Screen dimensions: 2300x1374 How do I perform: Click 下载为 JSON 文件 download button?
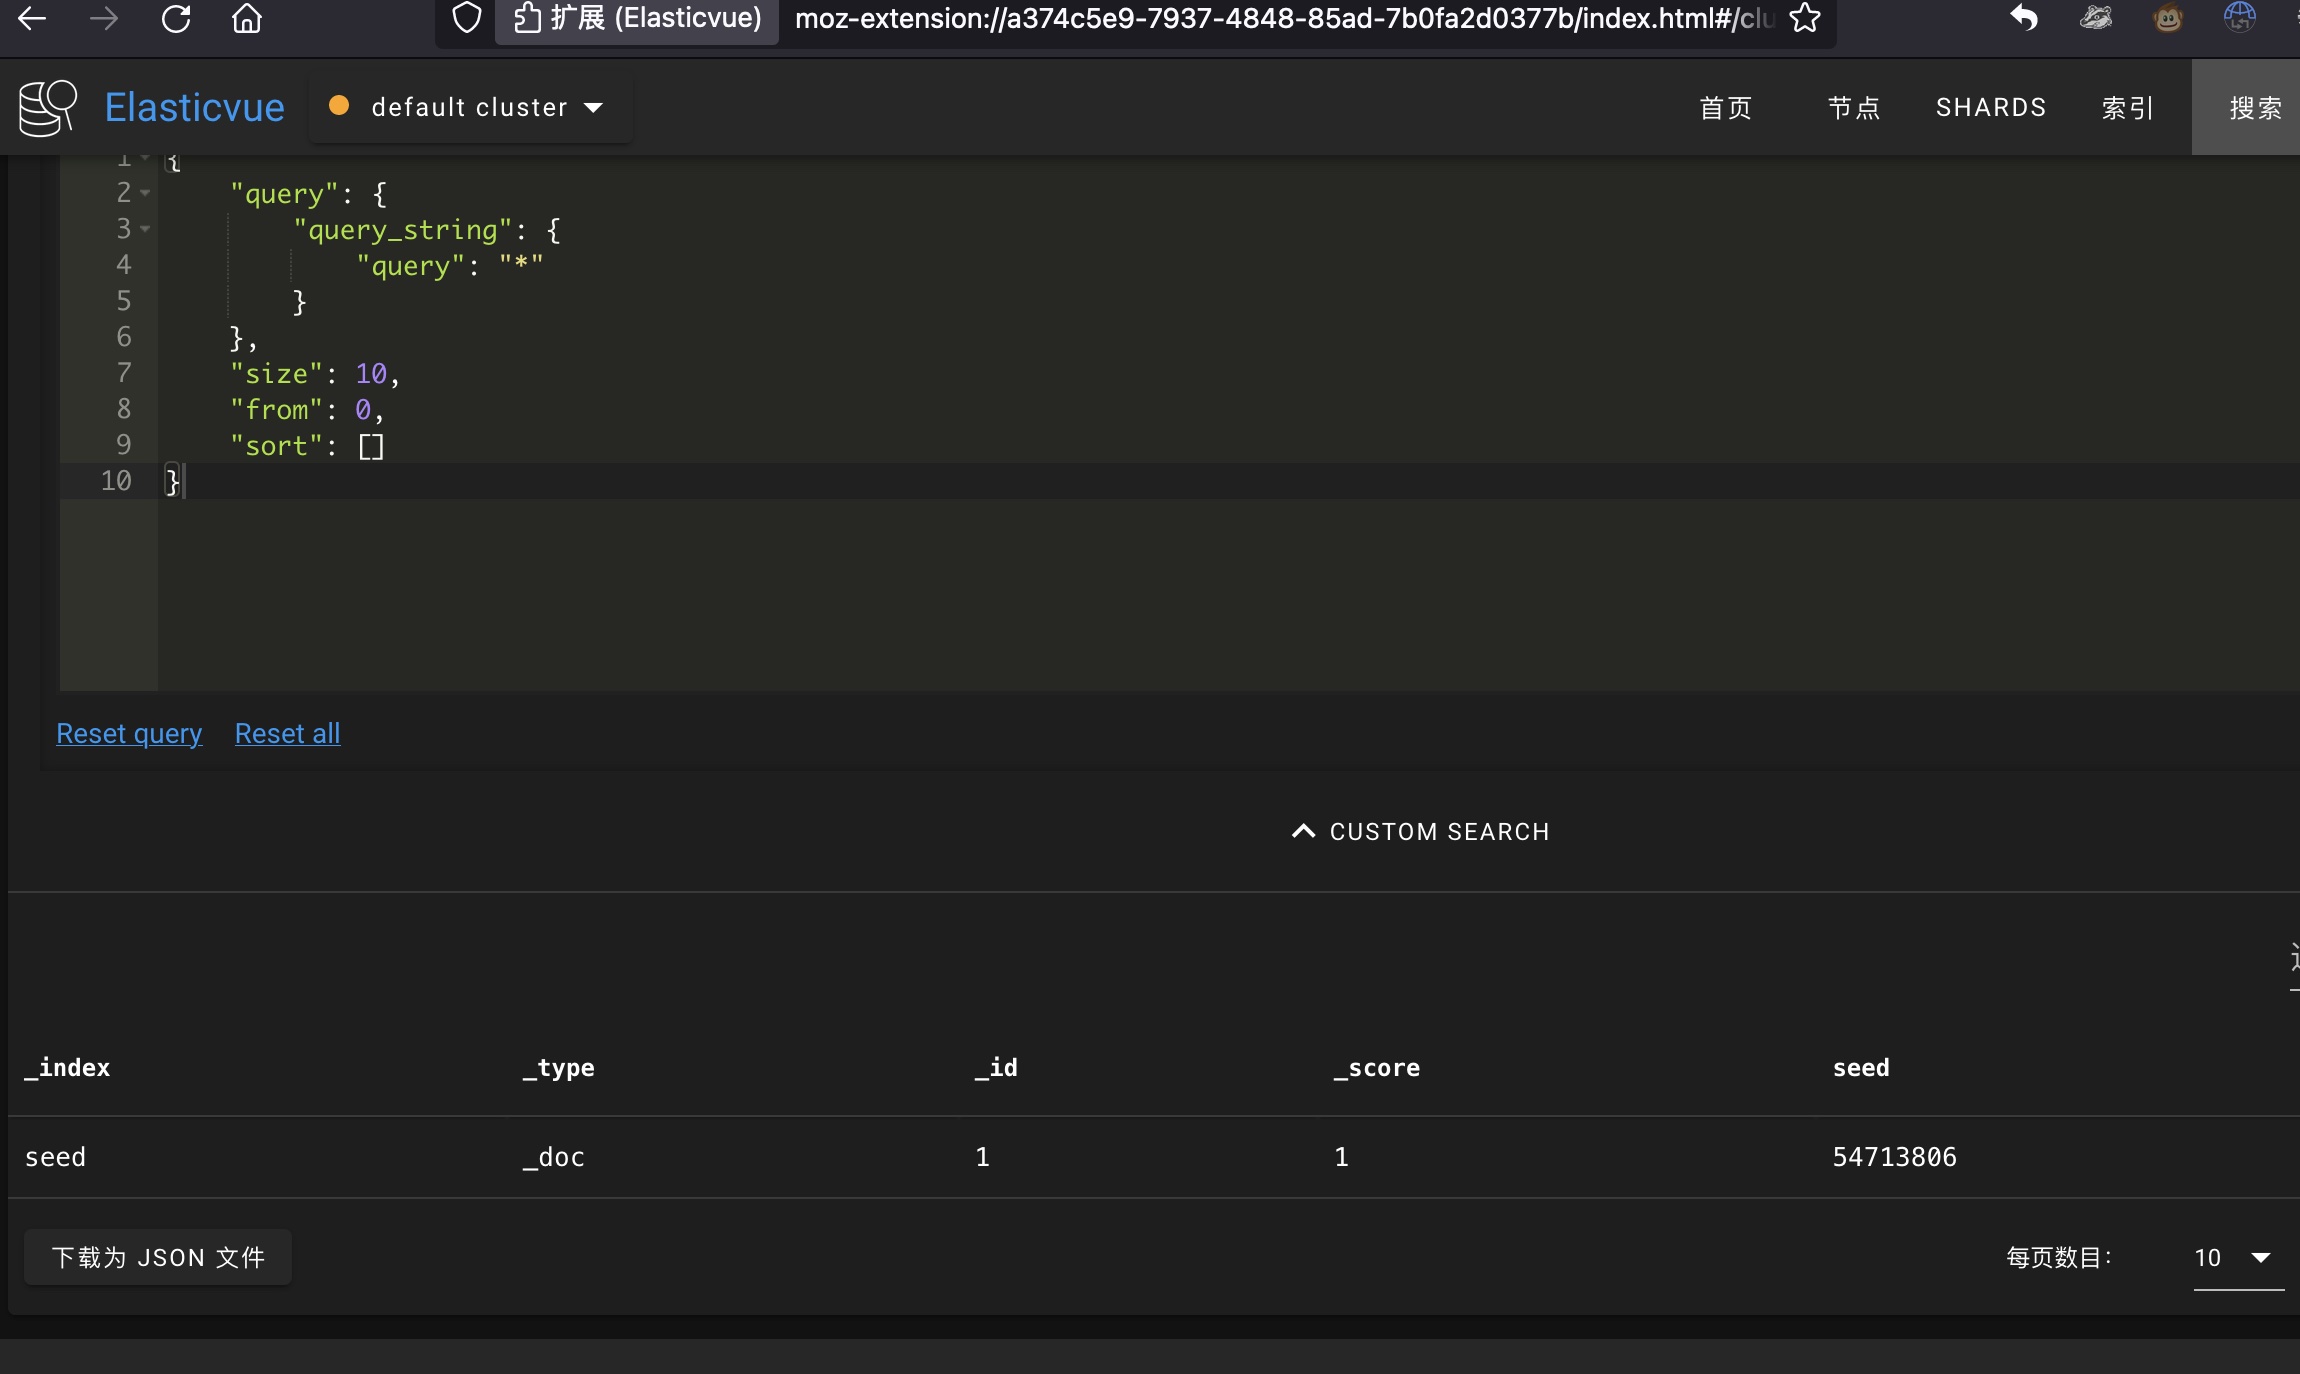click(158, 1257)
